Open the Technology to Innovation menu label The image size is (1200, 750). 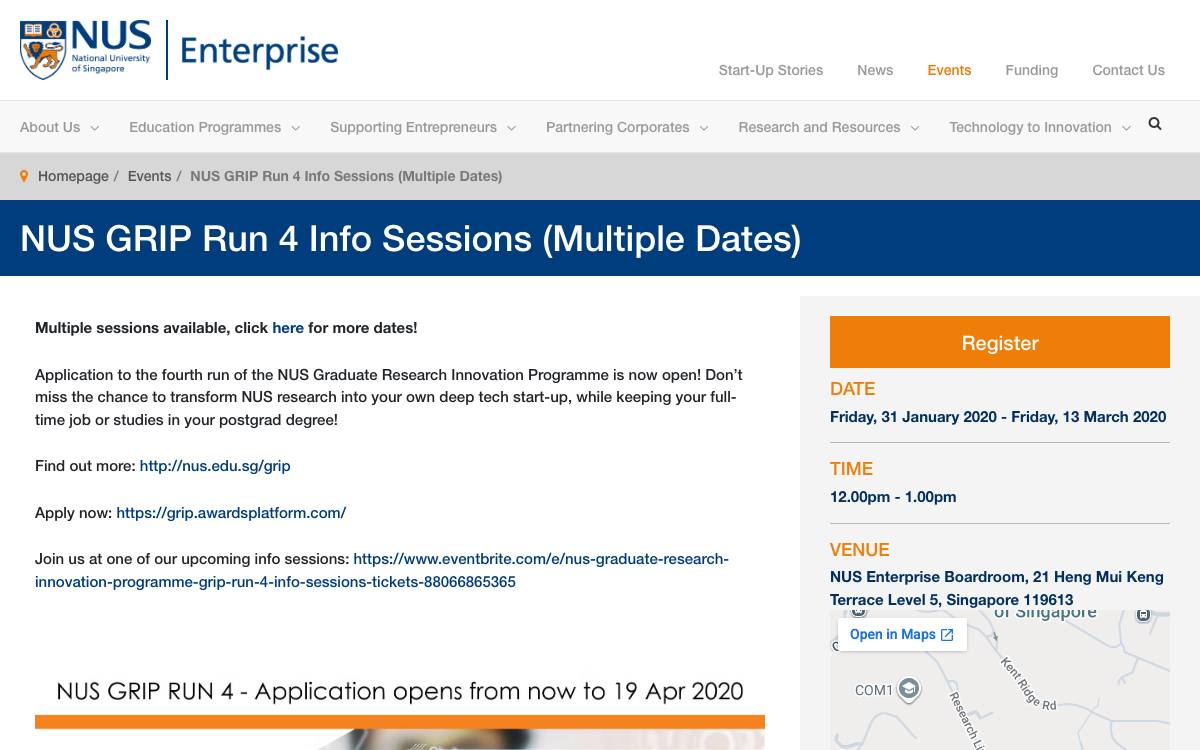1030,127
